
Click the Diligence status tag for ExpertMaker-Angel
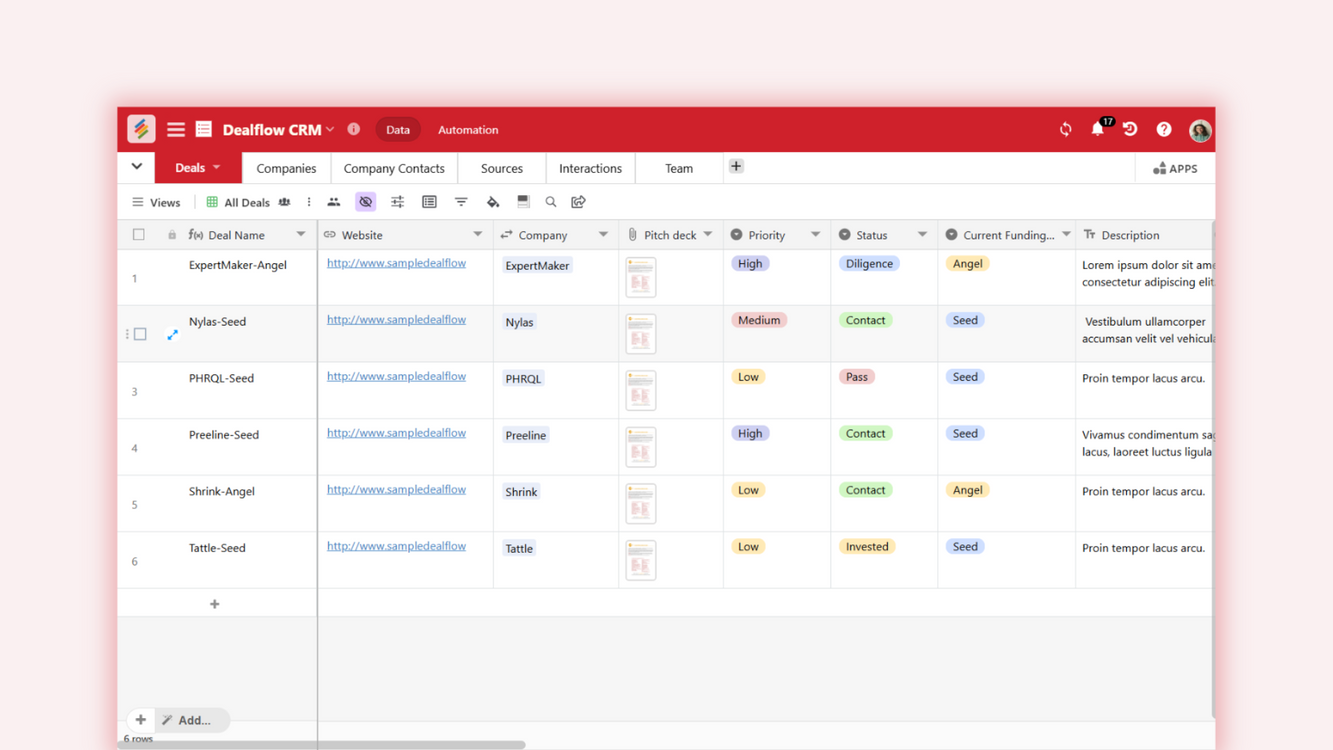pyautogui.click(x=869, y=264)
